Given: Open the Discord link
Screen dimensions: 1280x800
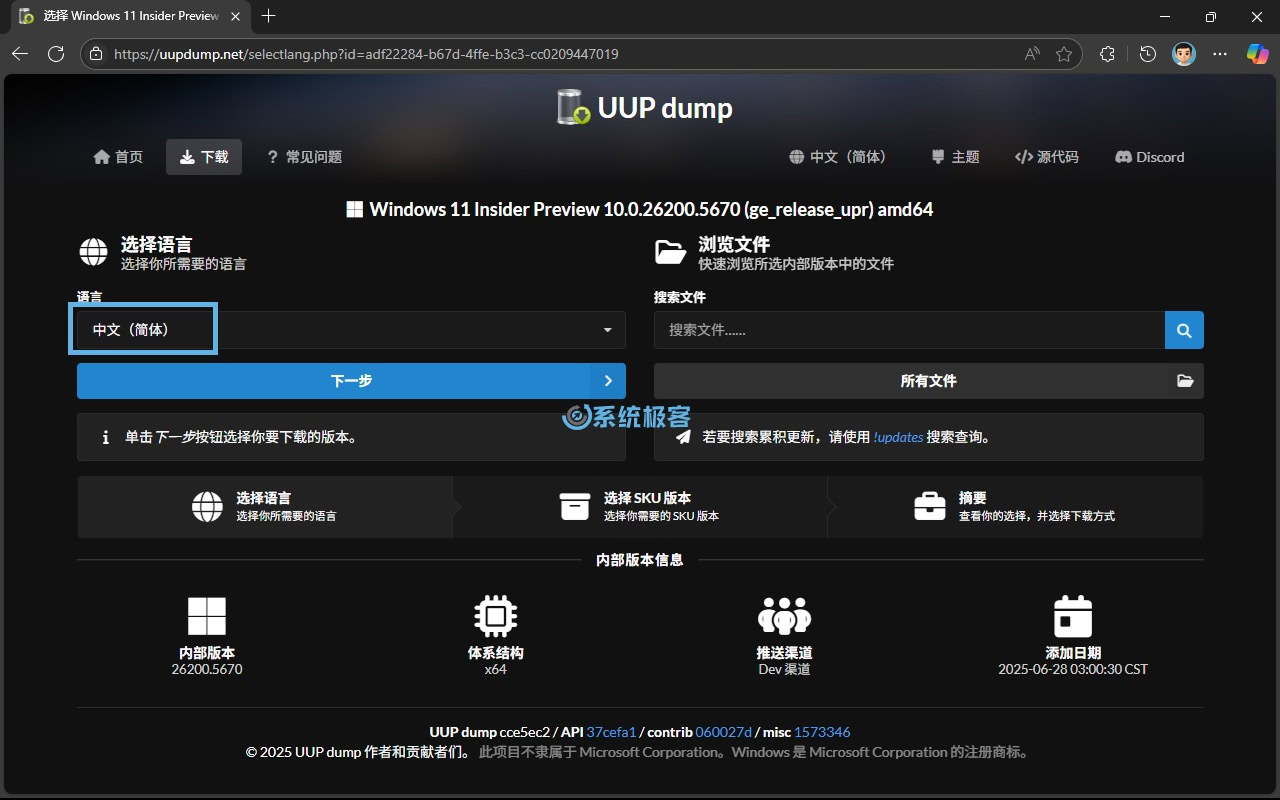Looking at the screenshot, I should [x=1149, y=157].
